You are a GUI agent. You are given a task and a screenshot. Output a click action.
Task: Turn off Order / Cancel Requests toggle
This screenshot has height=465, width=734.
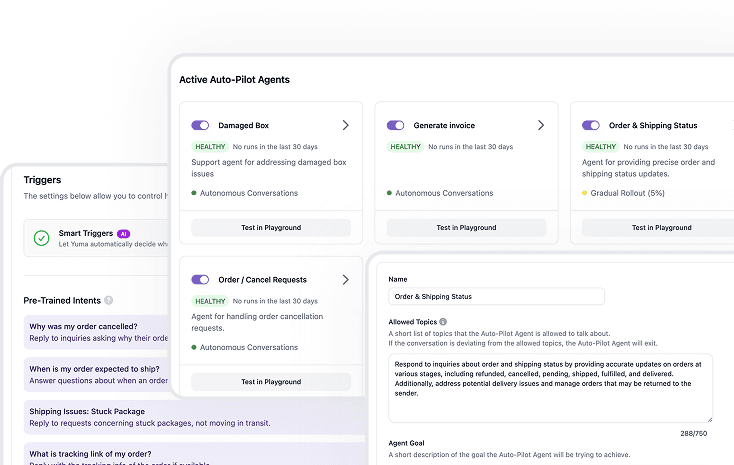(x=200, y=280)
